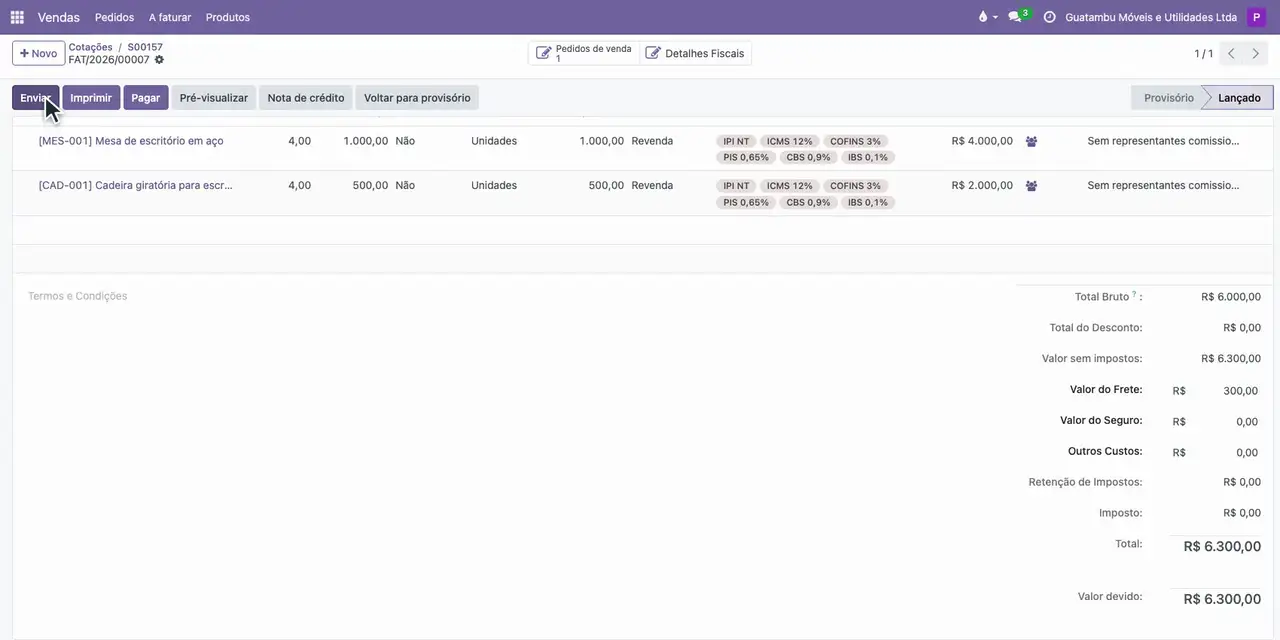The height and width of the screenshot is (640, 1280).
Task: Go to next record arrow
Action: (1256, 53)
